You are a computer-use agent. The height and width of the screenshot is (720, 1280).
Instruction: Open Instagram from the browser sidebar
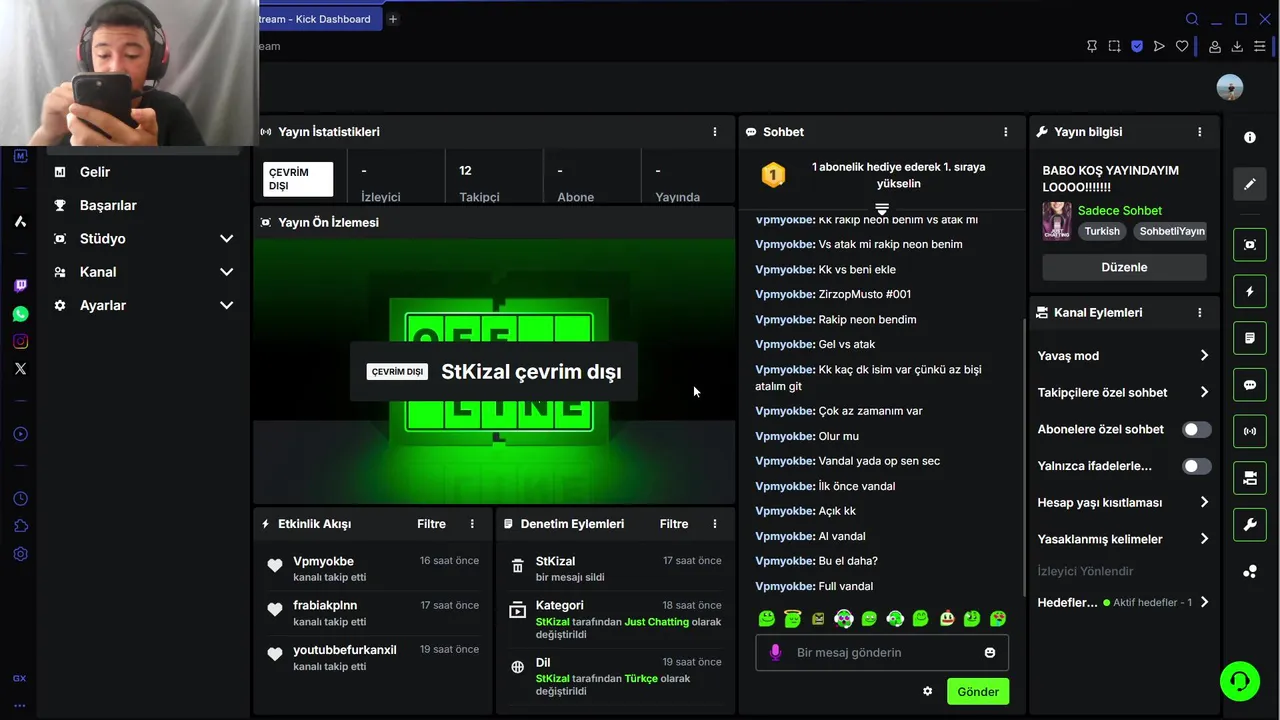[20, 341]
